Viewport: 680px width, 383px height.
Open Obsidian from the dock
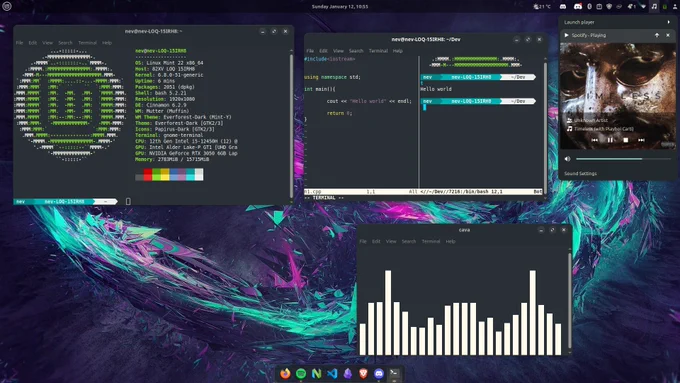tap(347, 373)
